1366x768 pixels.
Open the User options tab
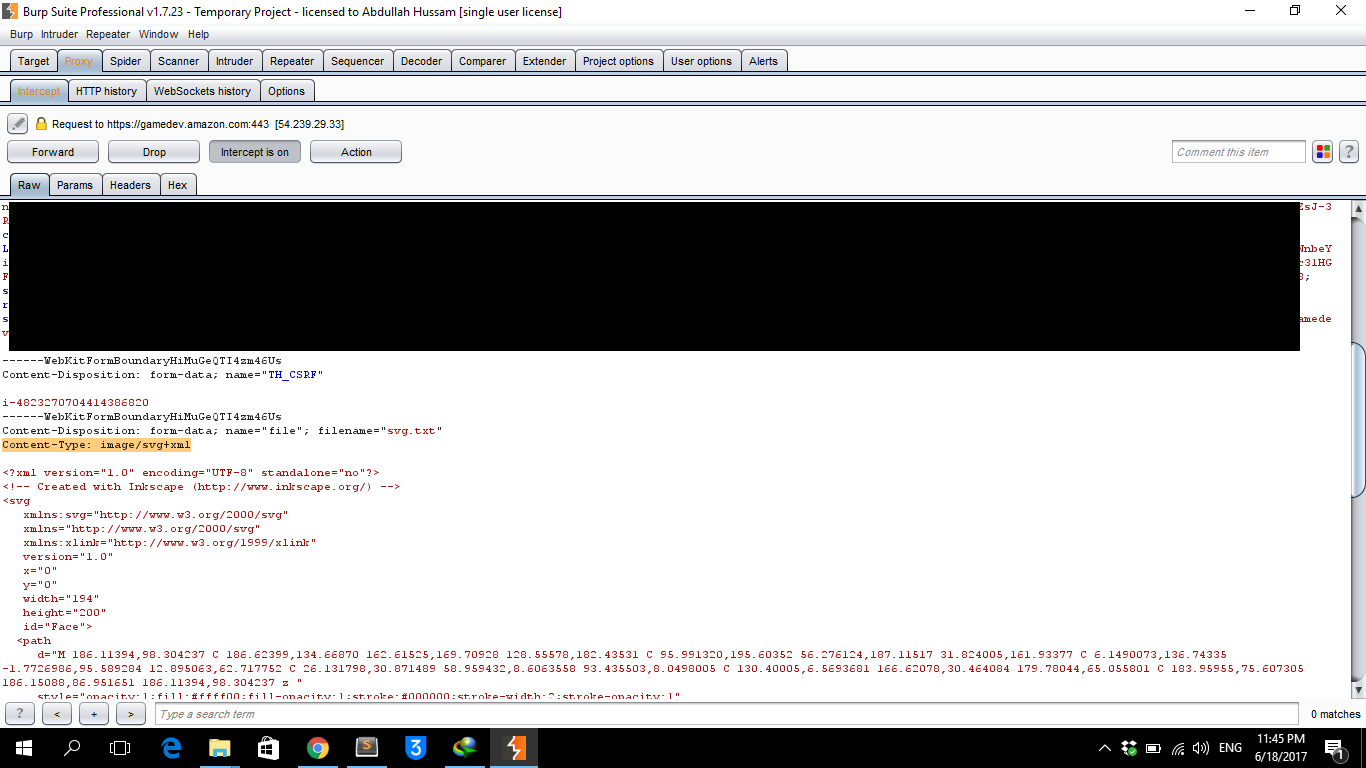[701, 61]
